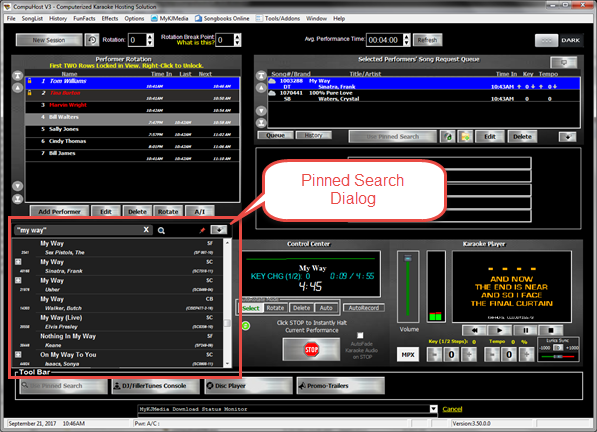Pause the karaoke player
The width and height of the screenshot is (597, 432).
(x=525, y=330)
